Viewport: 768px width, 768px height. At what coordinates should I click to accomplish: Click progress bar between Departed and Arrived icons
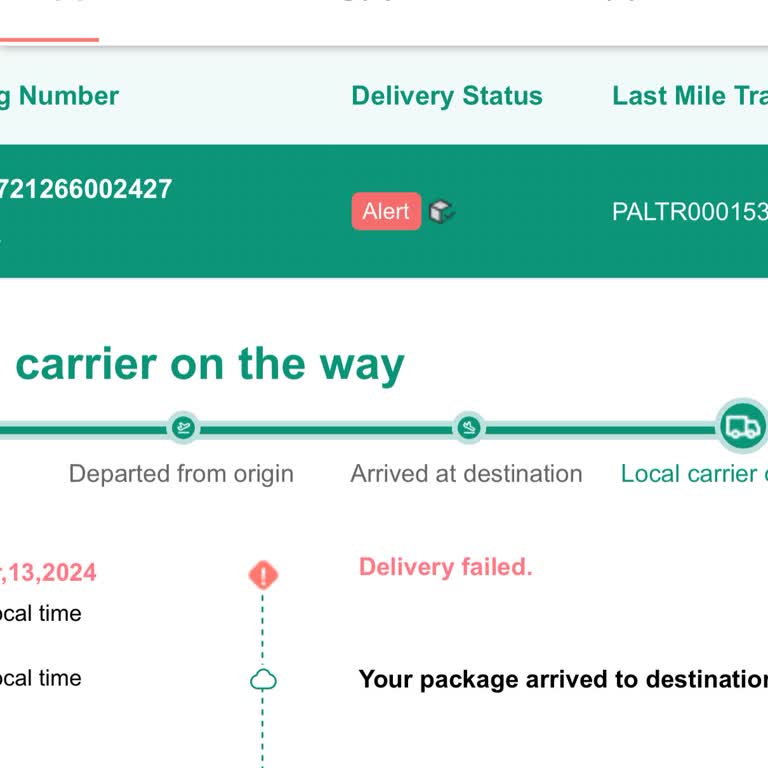[325, 429]
